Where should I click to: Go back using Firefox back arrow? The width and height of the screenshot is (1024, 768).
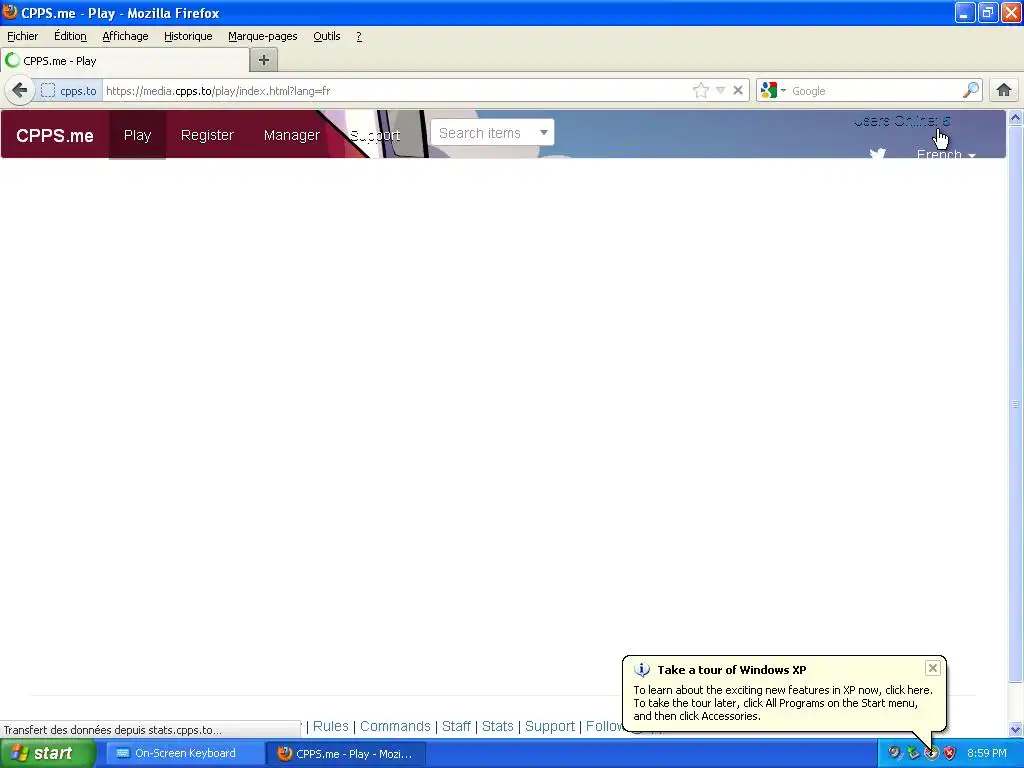pos(20,90)
